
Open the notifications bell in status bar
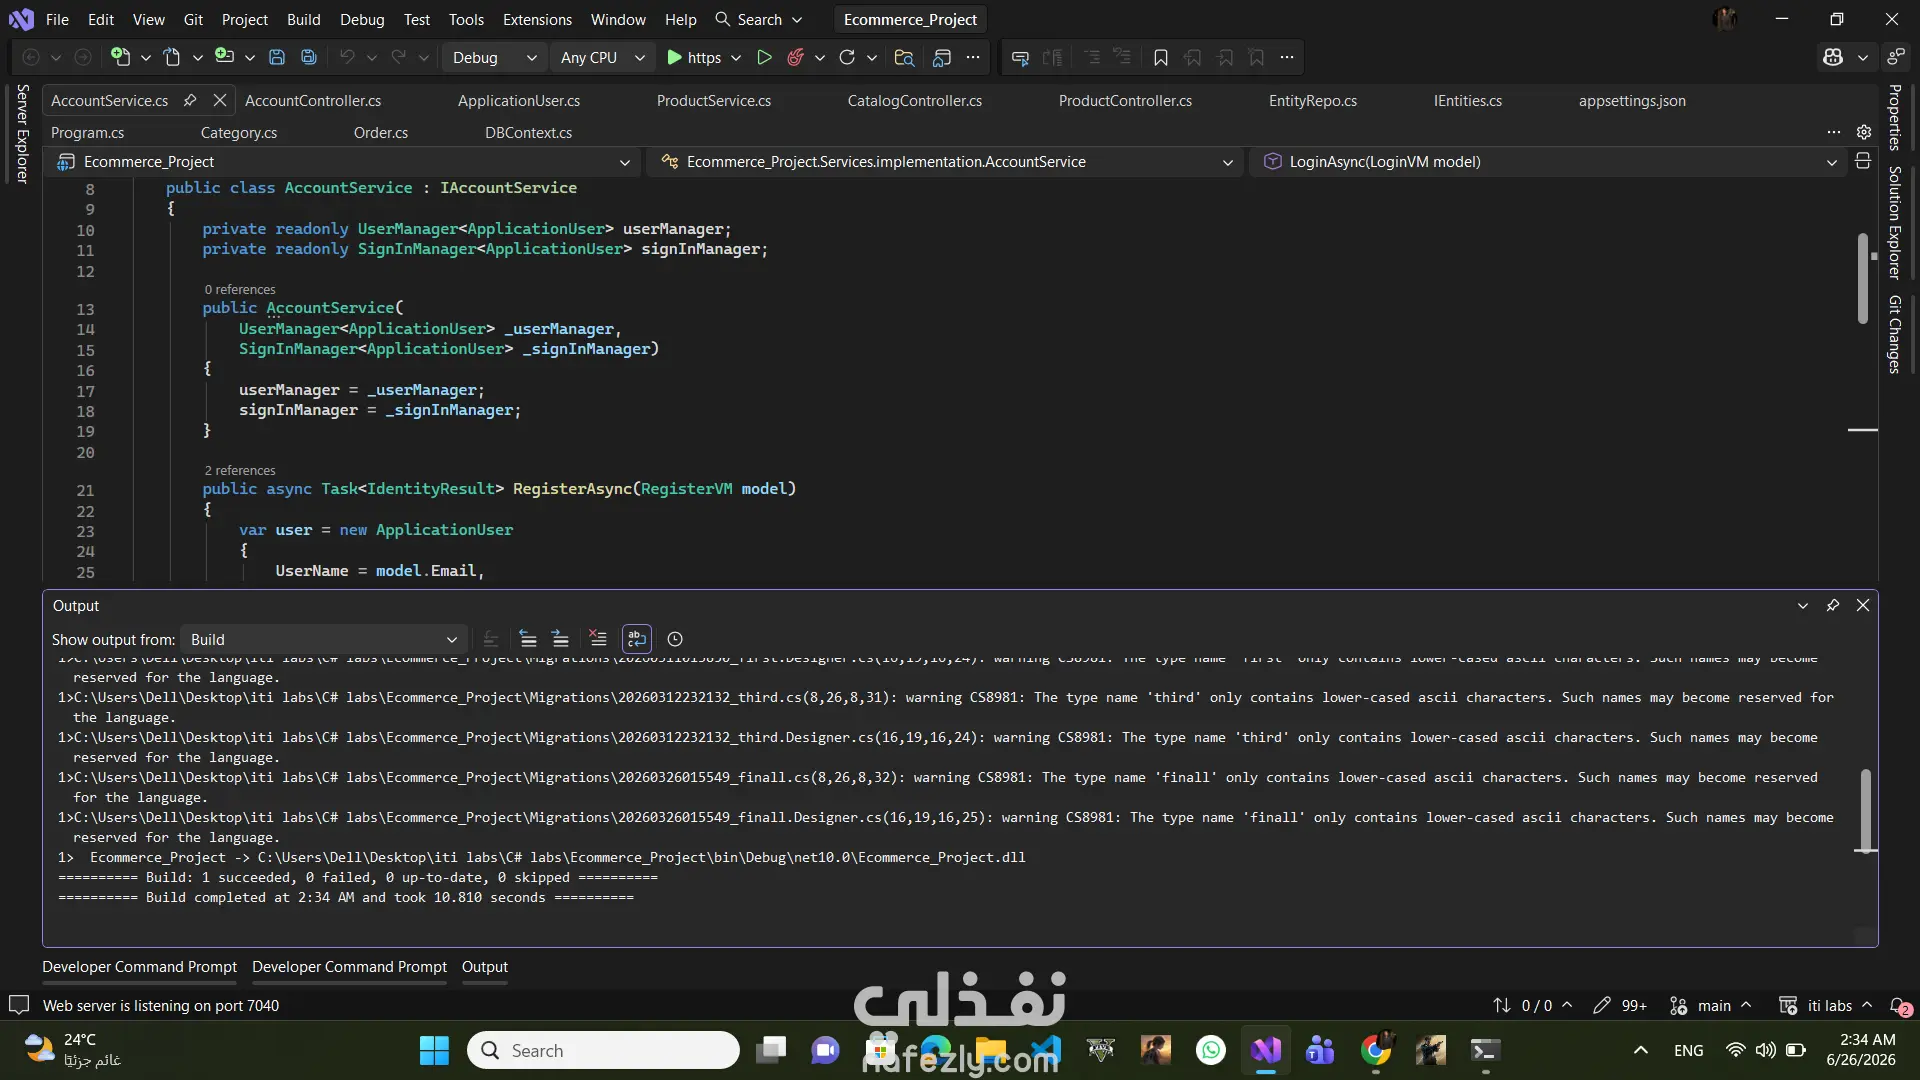coord(1900,1005)
